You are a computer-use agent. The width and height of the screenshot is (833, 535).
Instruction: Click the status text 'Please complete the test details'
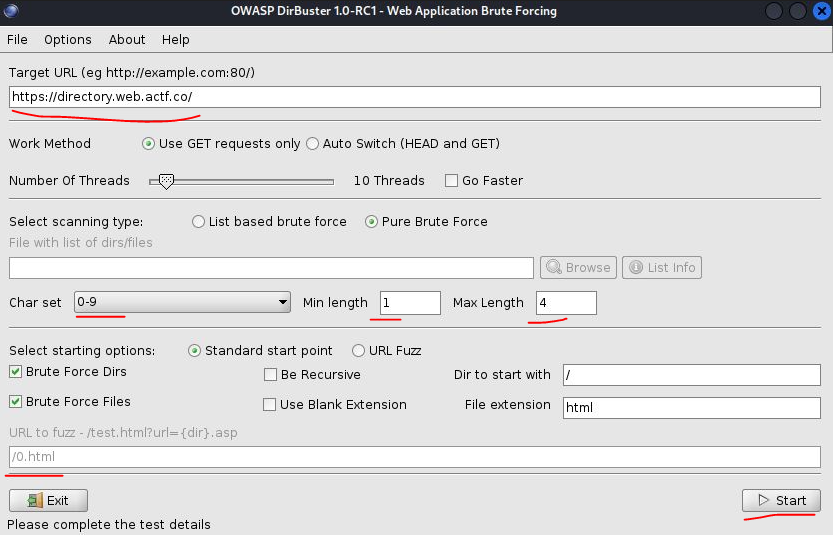(108, 525)
